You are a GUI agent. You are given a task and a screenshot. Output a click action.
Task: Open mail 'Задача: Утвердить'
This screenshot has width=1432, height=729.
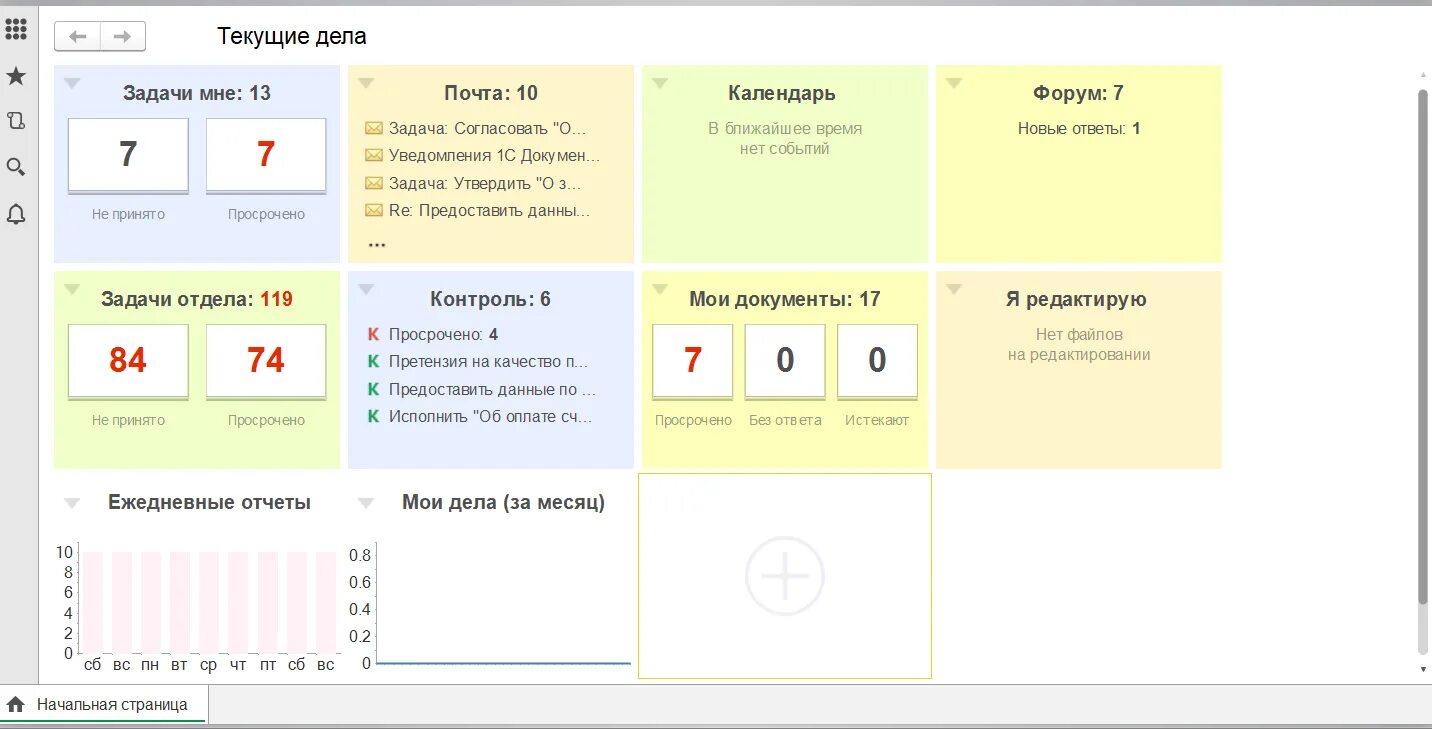(x=485, y=183)
